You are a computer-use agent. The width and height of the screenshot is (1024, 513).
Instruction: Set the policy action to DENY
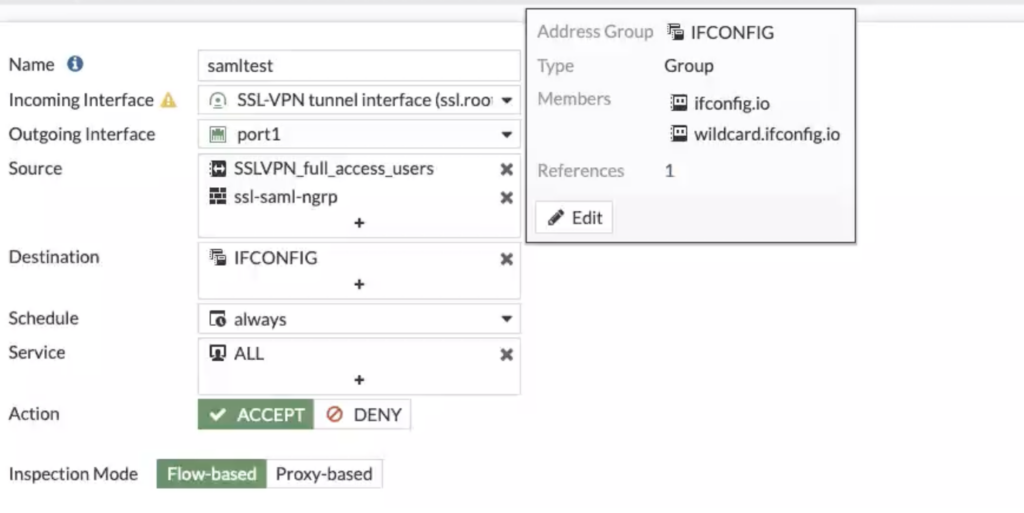click(x=362, y=414)
